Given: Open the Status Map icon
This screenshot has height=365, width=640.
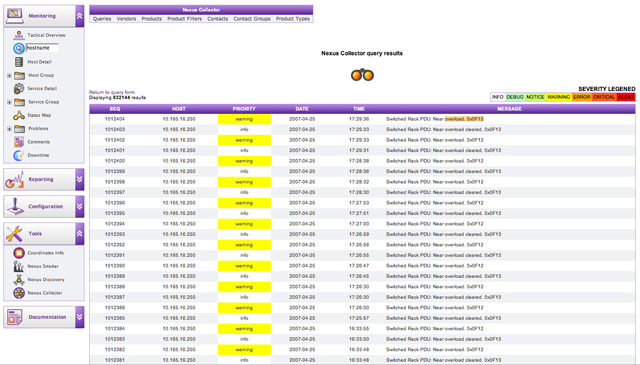Looking at the screenshot, I should [19, 115].
